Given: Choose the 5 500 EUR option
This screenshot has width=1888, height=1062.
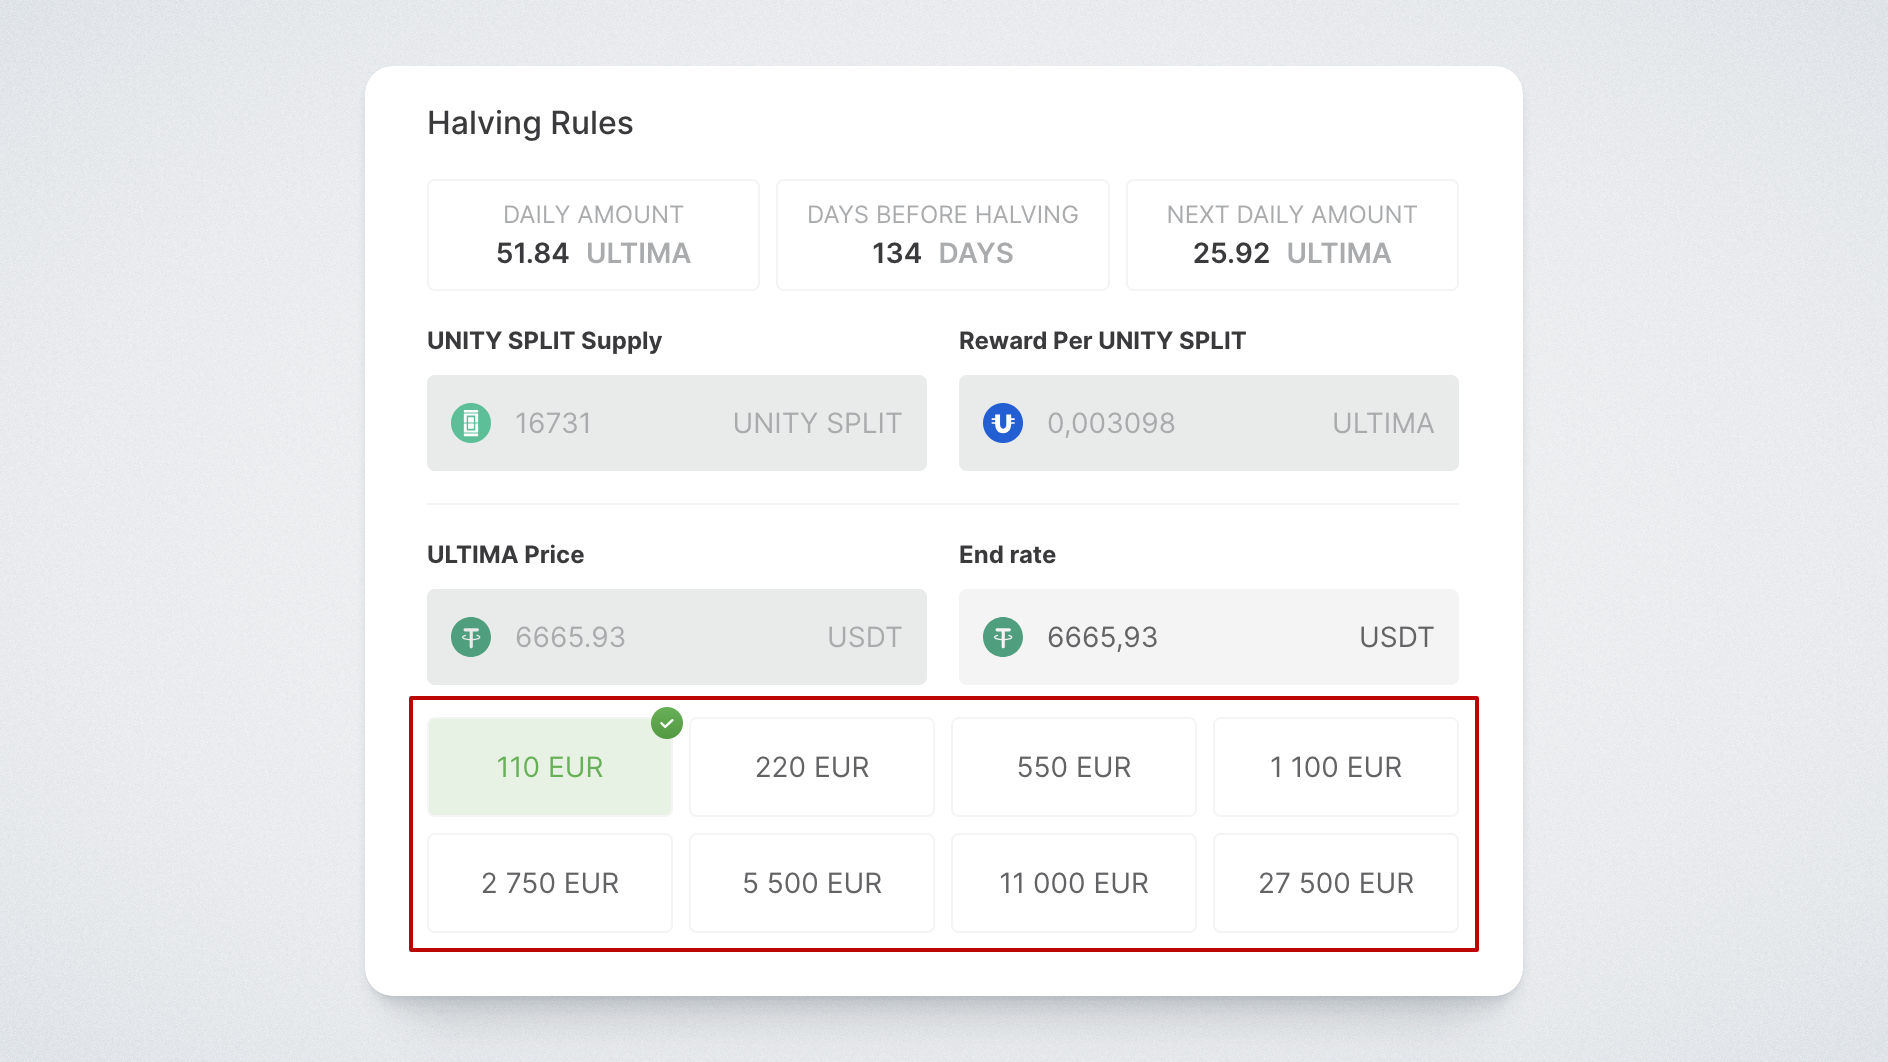Looking at the screenshot, I should pos(812,883).
